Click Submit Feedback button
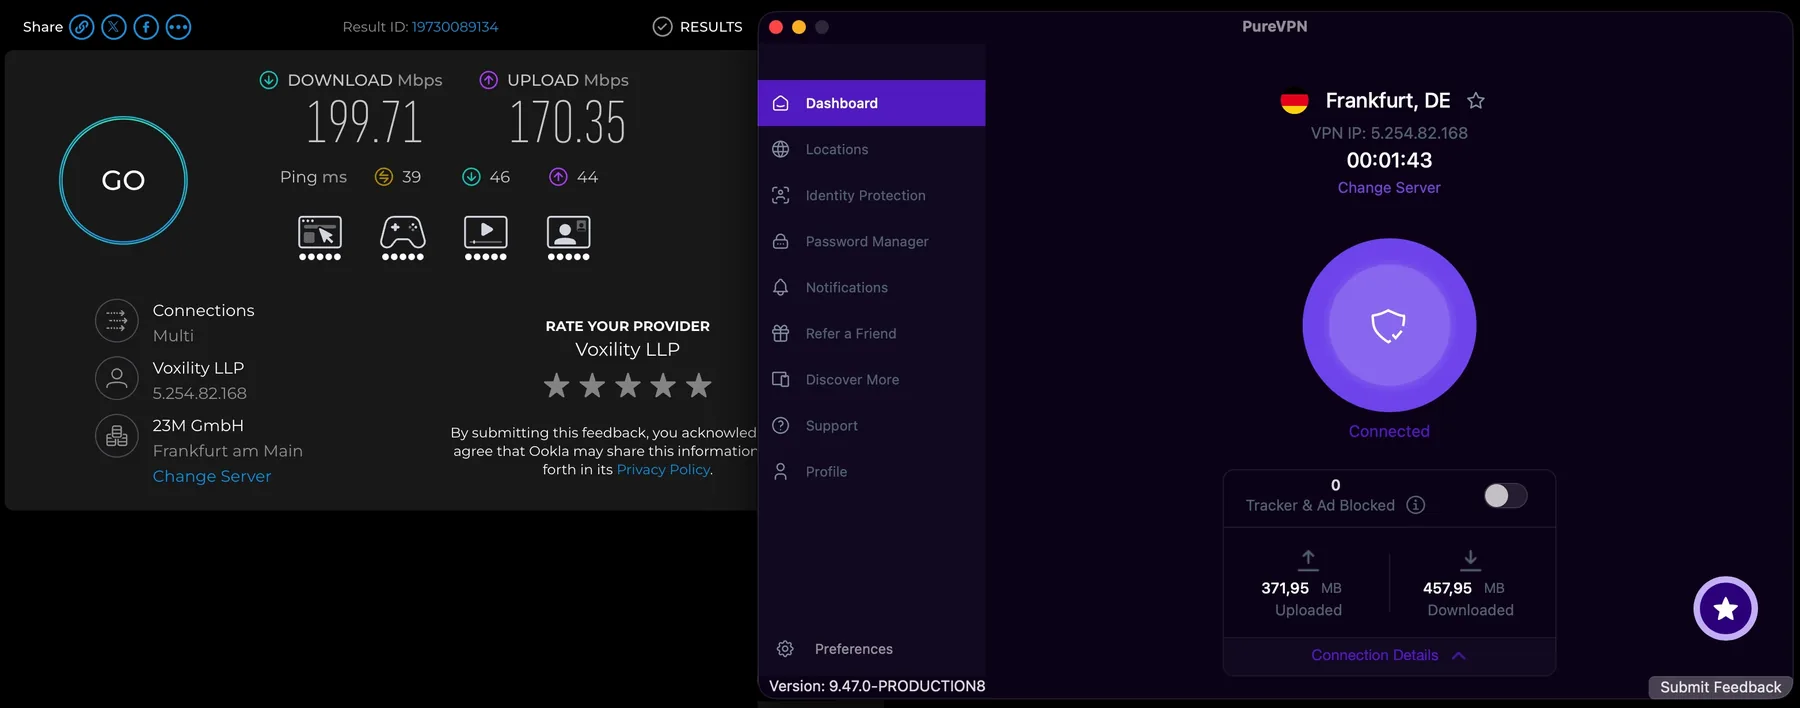 (1720, 687)
